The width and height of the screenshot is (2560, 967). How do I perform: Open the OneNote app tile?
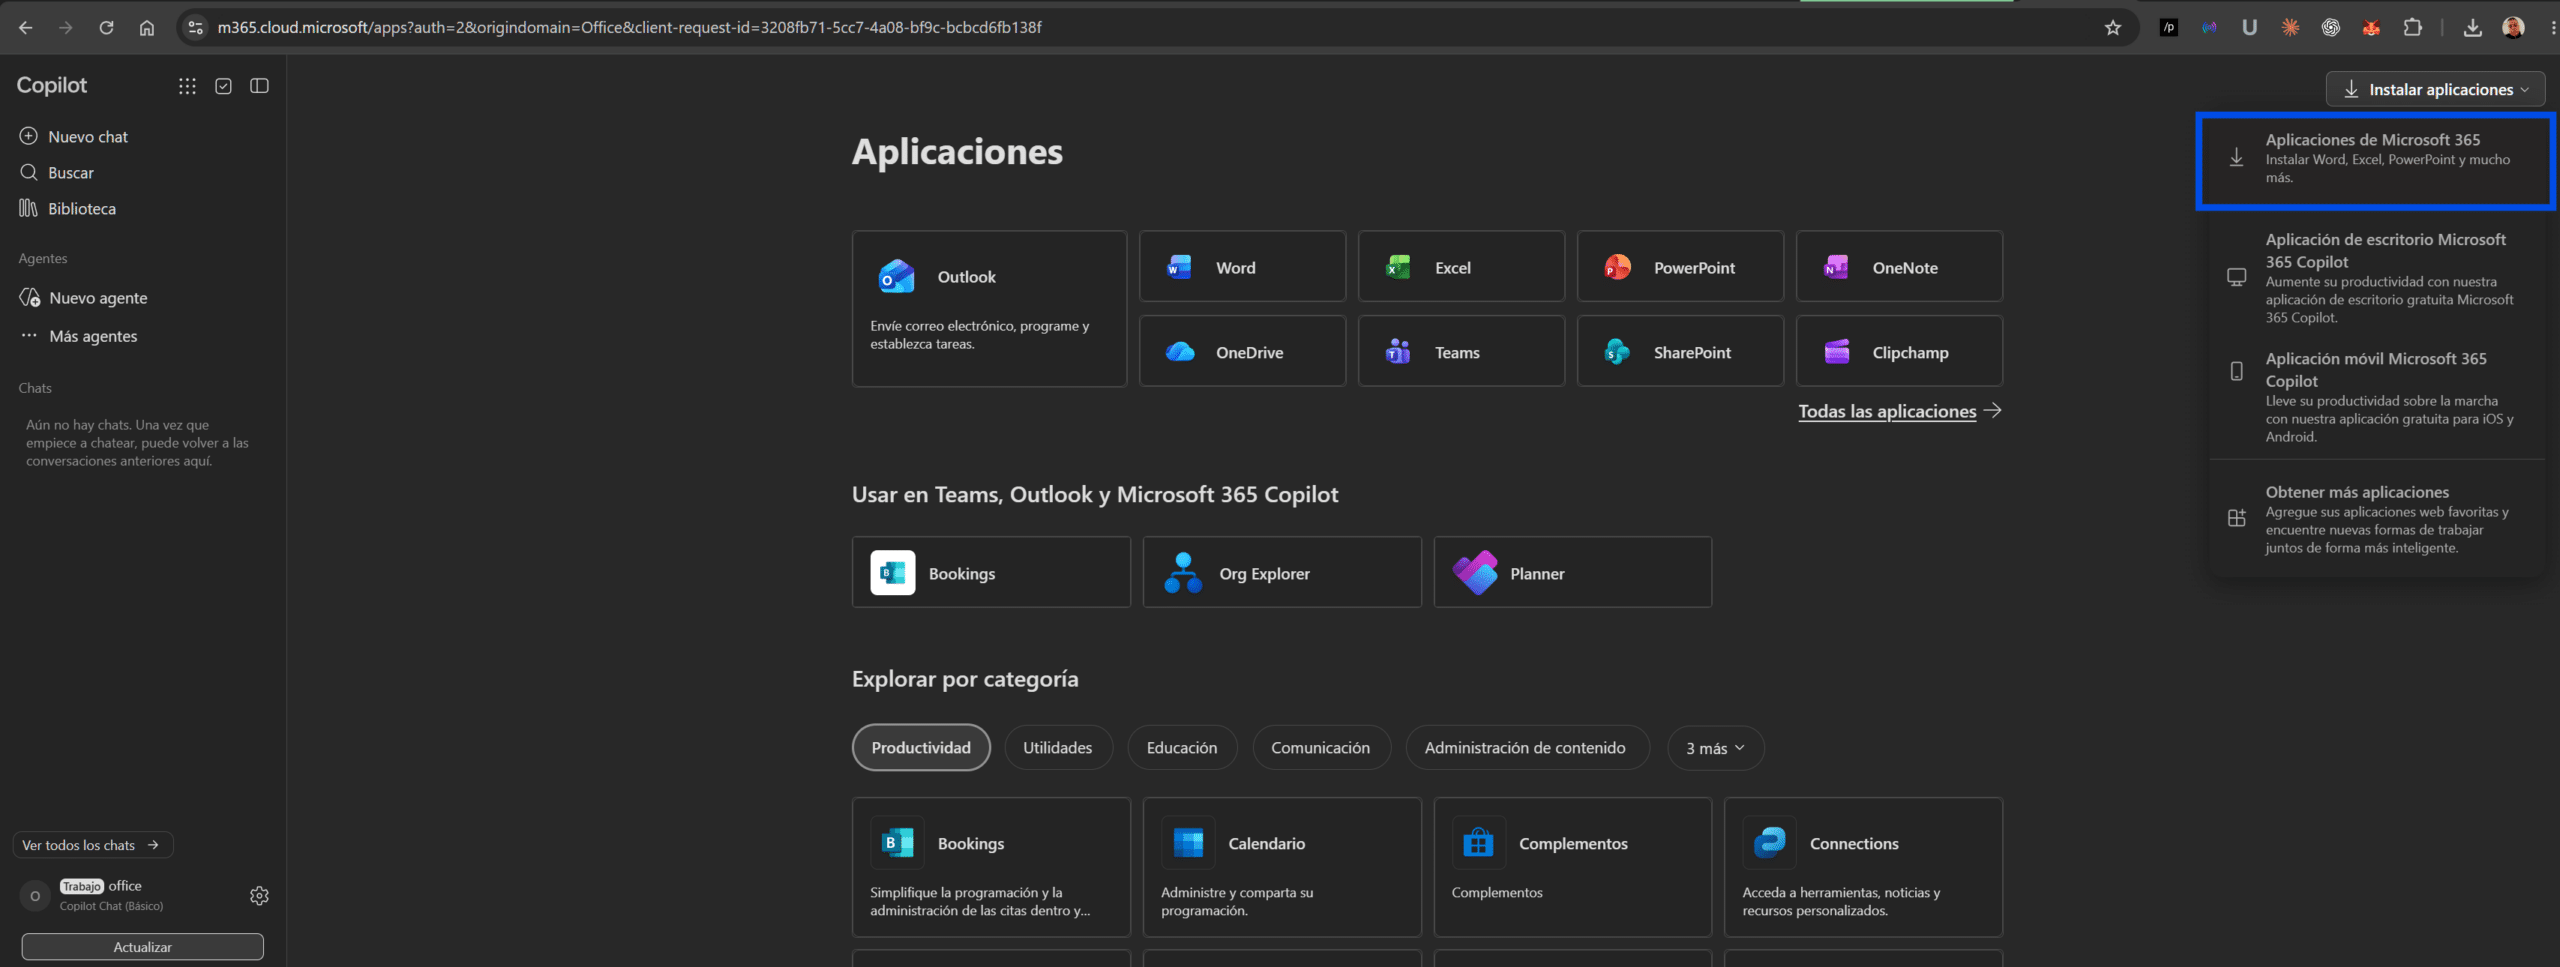[x=1899, y=267]
